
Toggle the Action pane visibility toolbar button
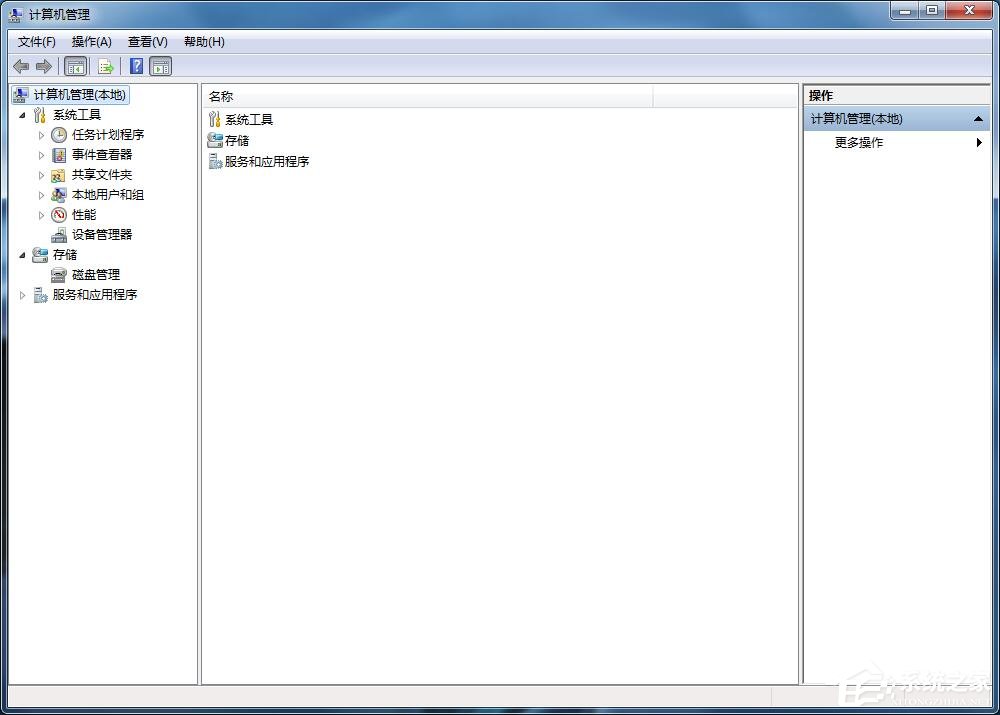click(161, 66)
